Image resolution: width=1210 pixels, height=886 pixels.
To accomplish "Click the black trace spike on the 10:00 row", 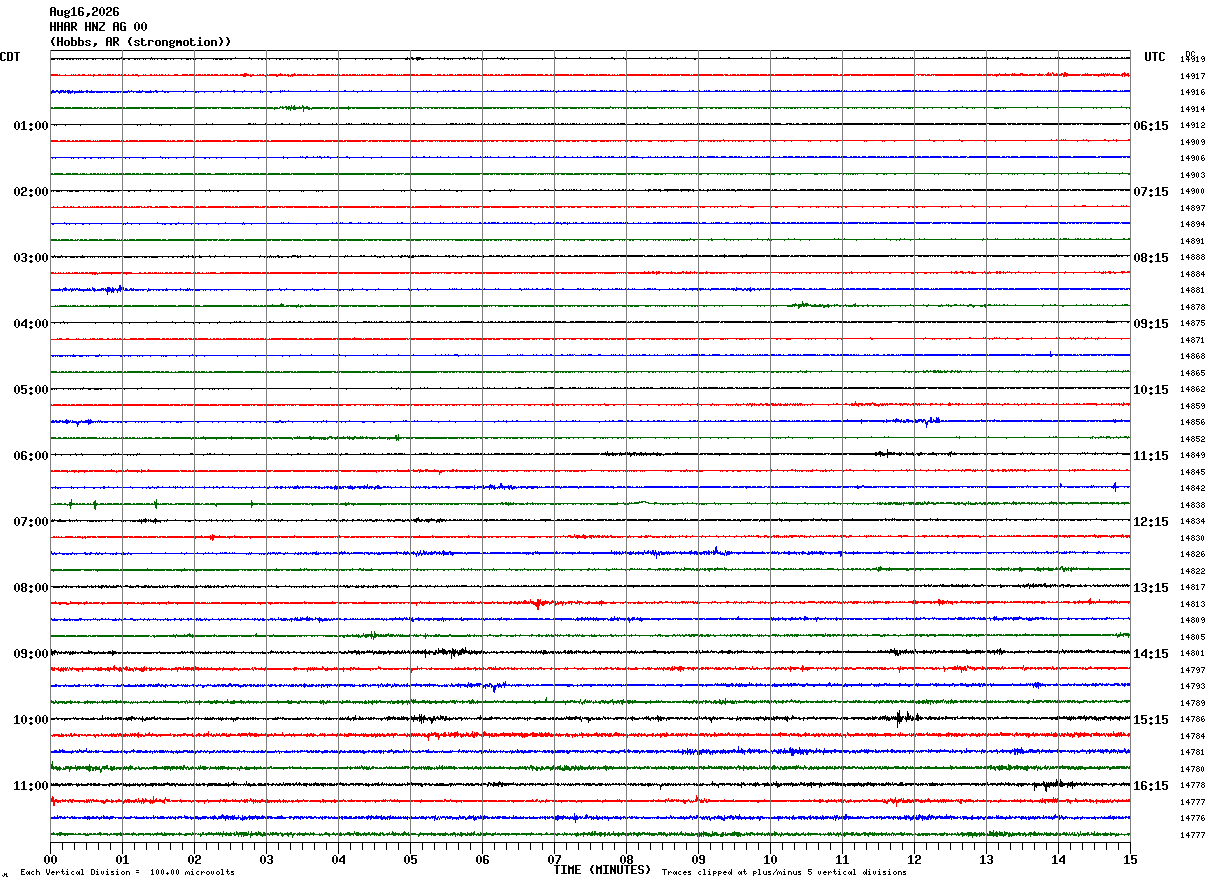I will click(x=900, y=717).
